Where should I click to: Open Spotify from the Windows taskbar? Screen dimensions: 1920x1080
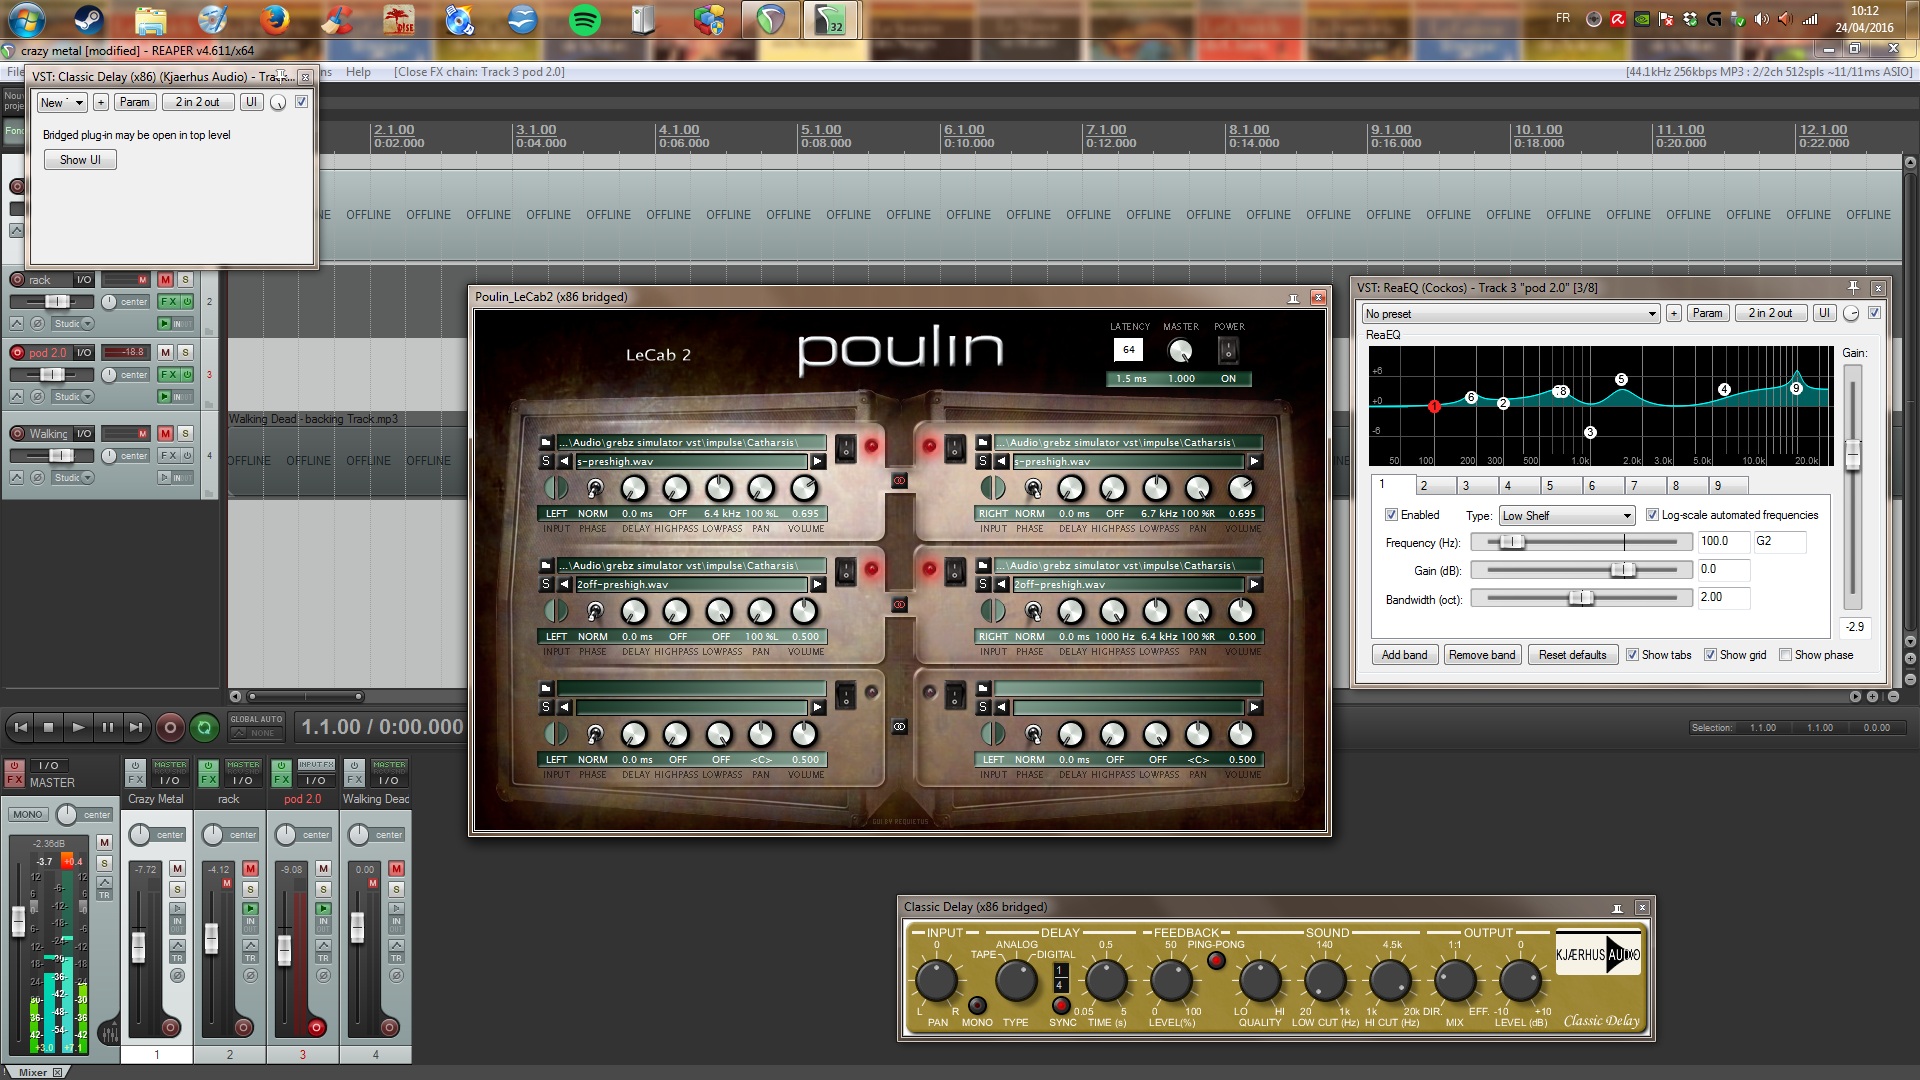point(584,19)
